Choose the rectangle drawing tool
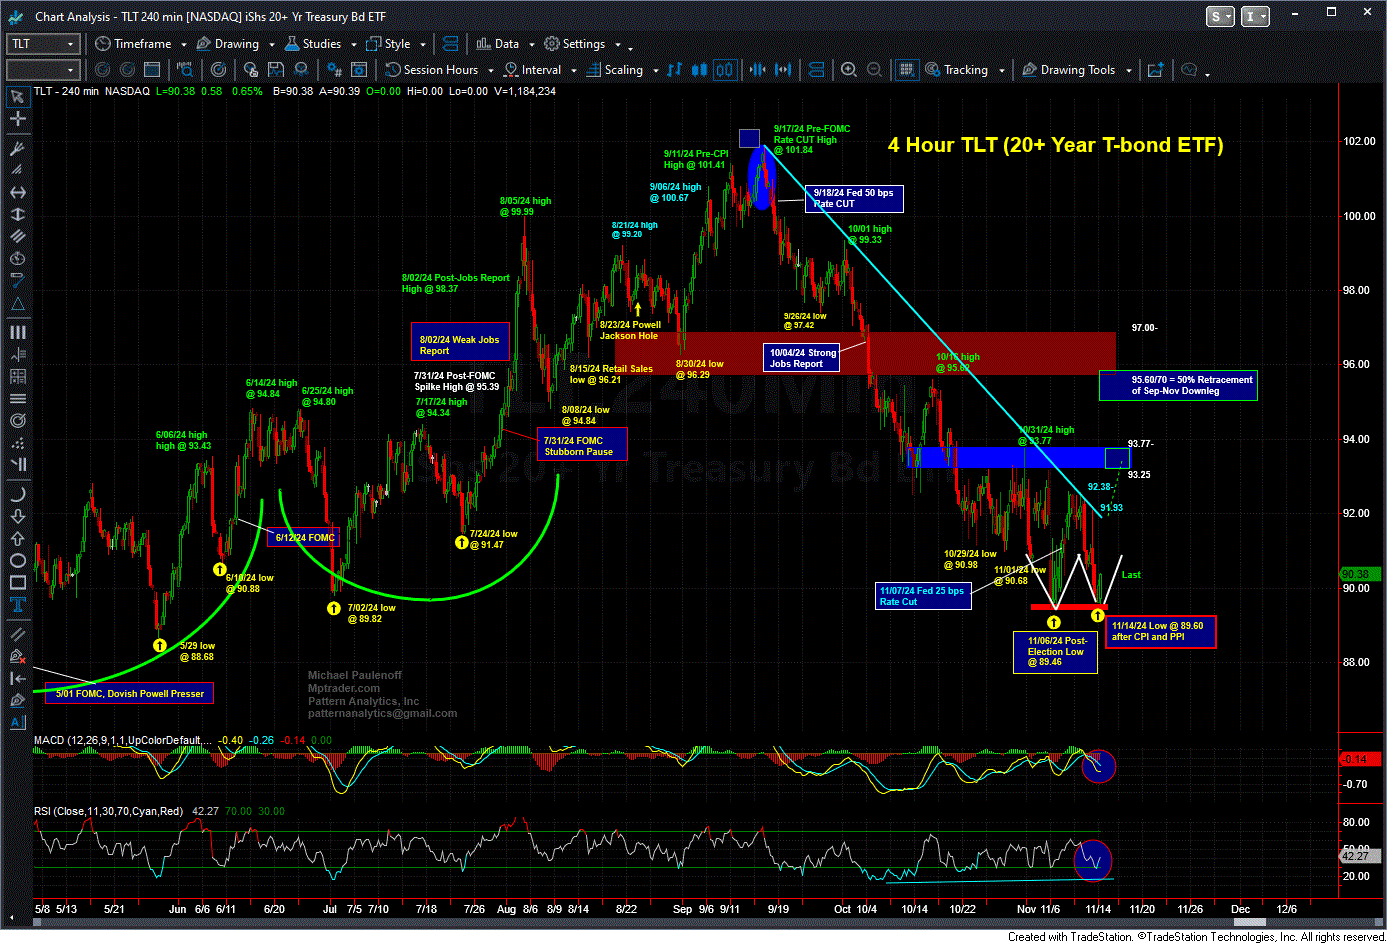 tap(17, 583)
